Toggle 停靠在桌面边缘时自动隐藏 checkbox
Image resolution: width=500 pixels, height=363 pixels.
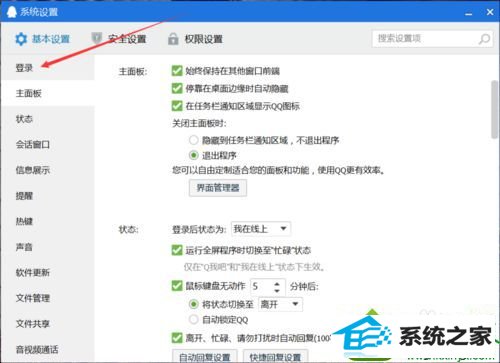click(177, 88)
